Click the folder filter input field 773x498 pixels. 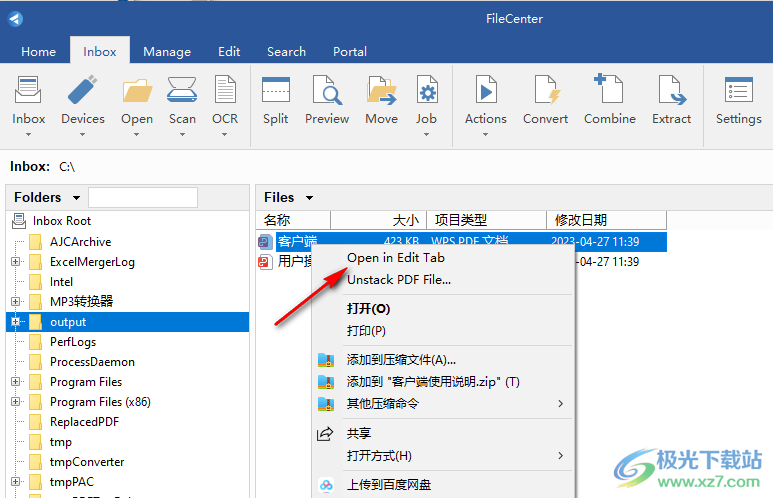(143, 197)
